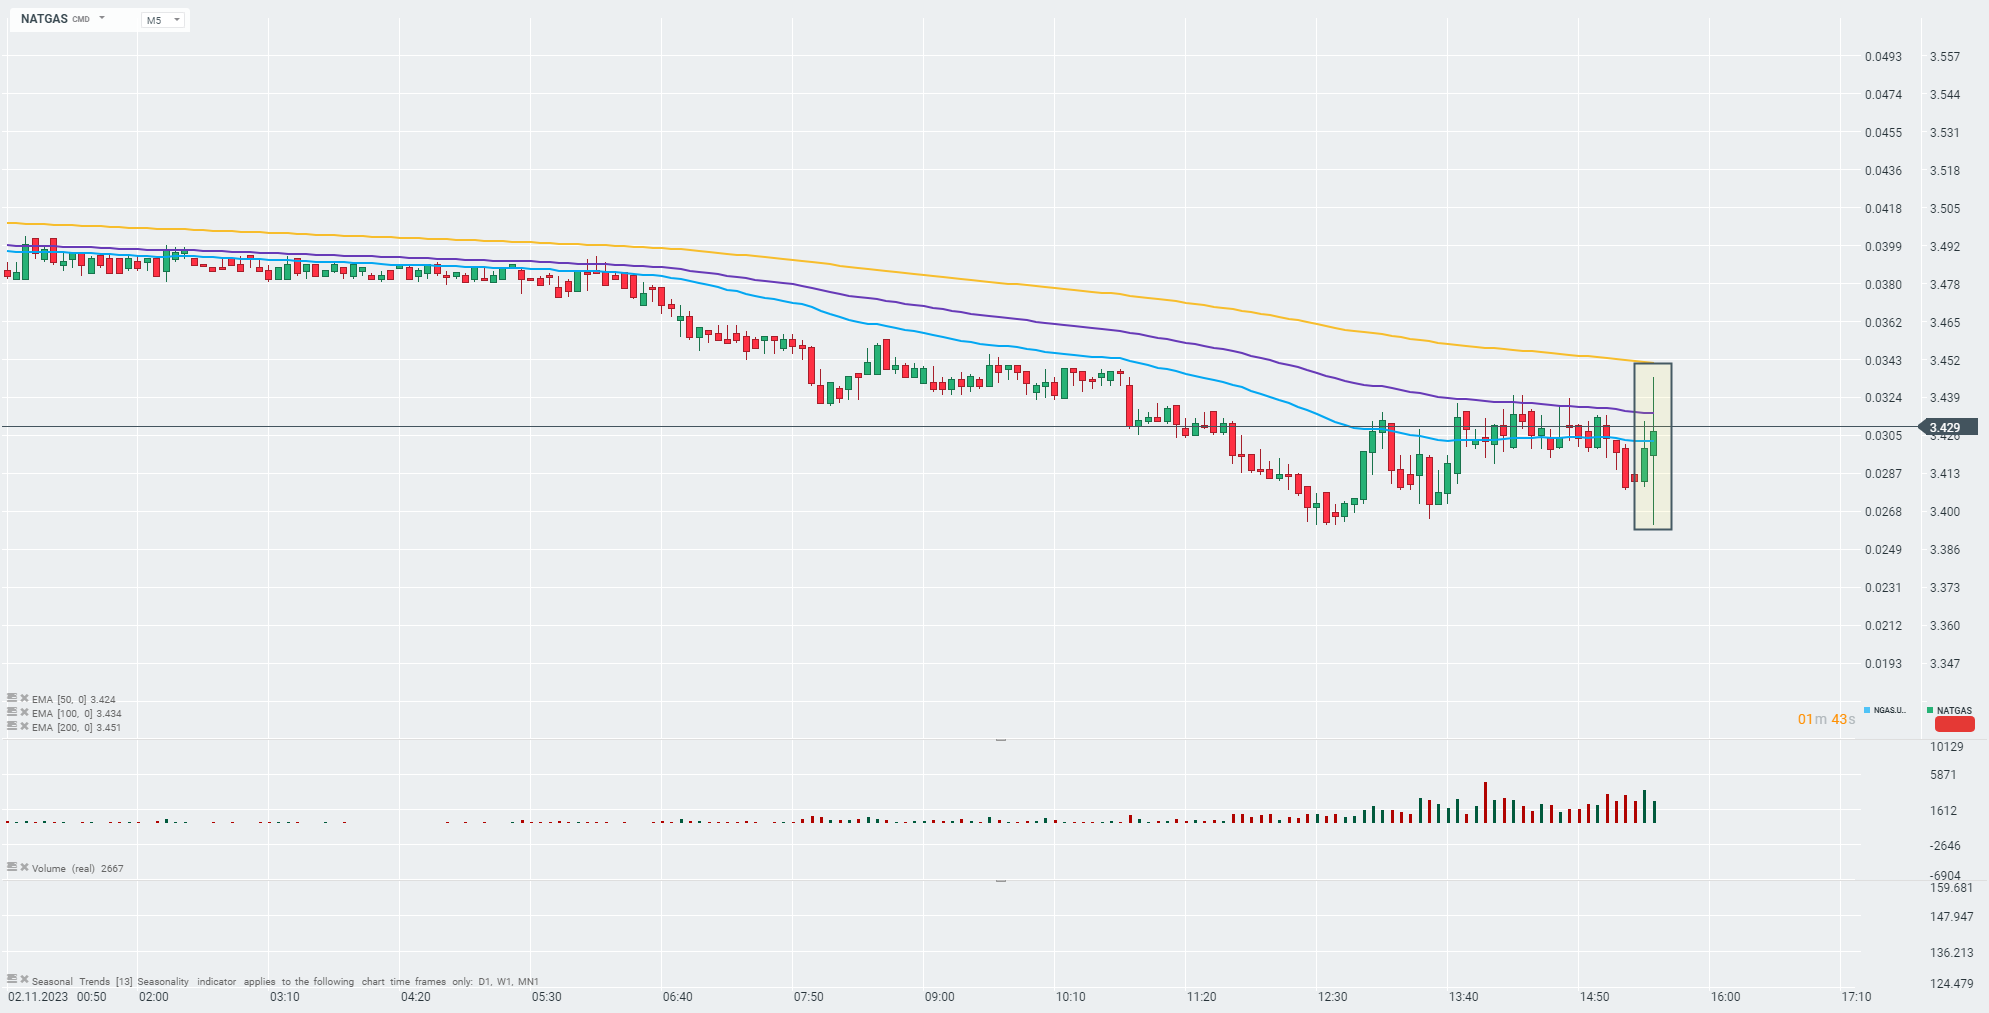Click the candle countdown timer 01m 43s
Image resolution: width=1989 pixels, height=1013 pixels.
pos(1826,719)
